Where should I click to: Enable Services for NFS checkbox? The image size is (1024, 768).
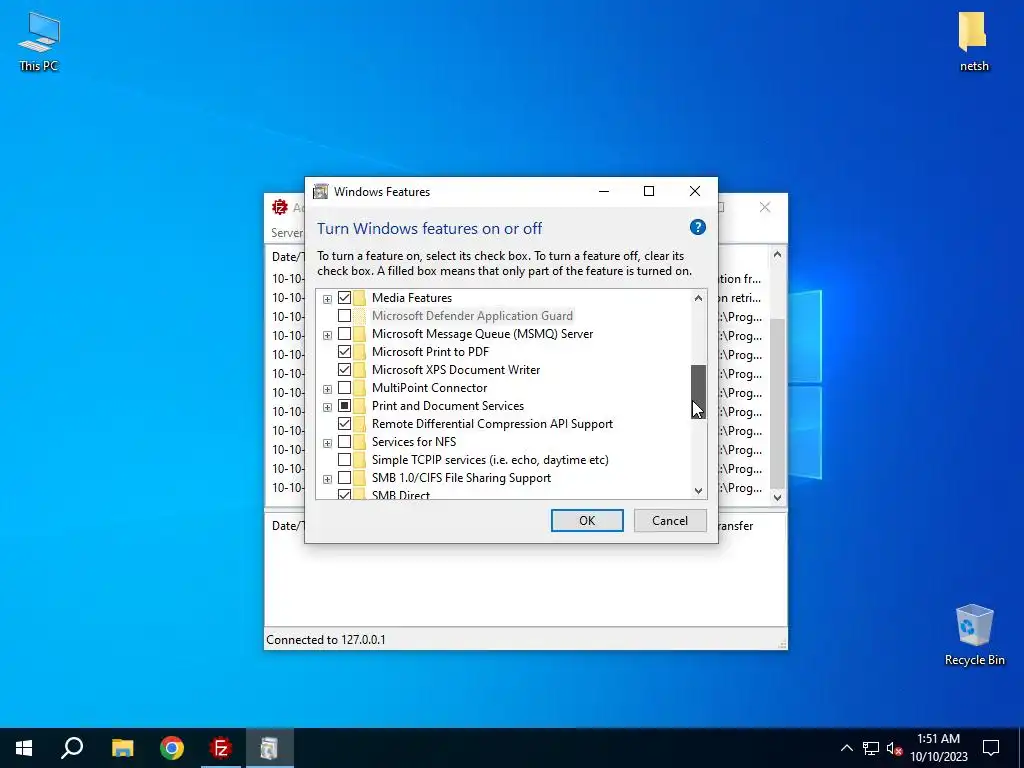[x=344, y=442]
